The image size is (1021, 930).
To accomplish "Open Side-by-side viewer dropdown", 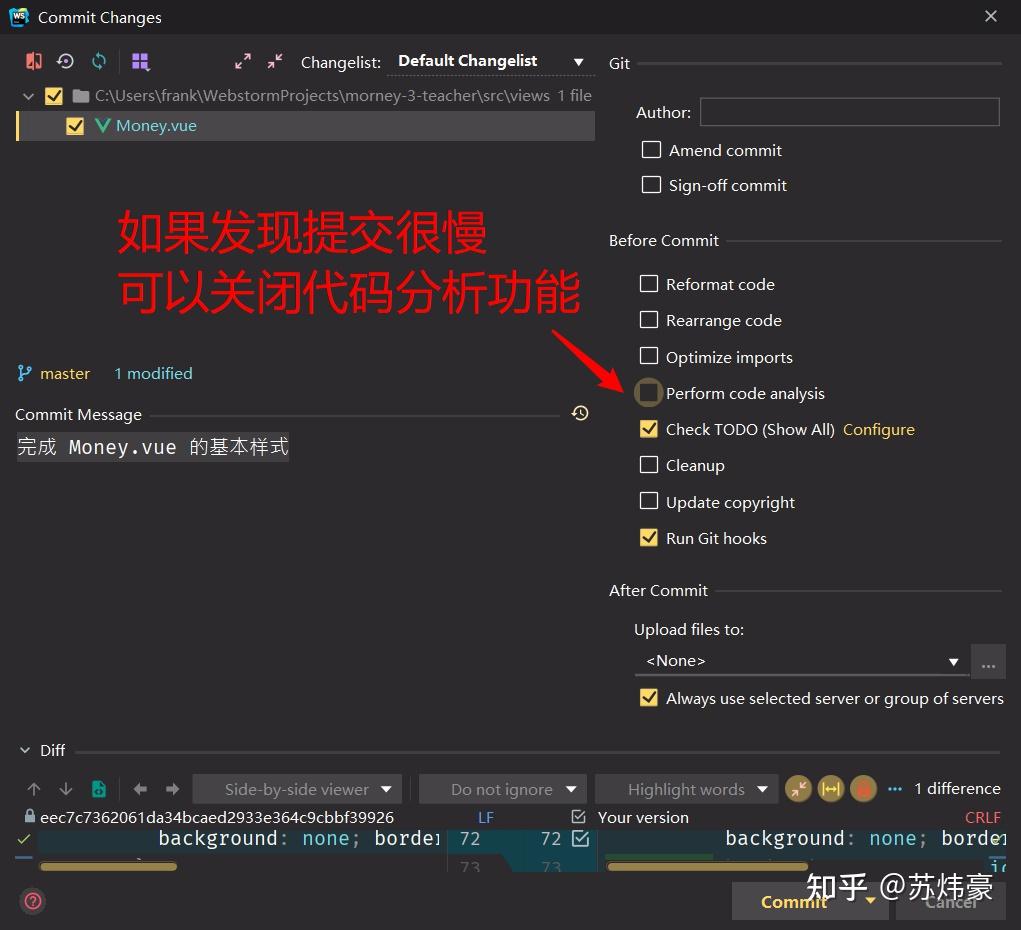I will pos(297,789).
